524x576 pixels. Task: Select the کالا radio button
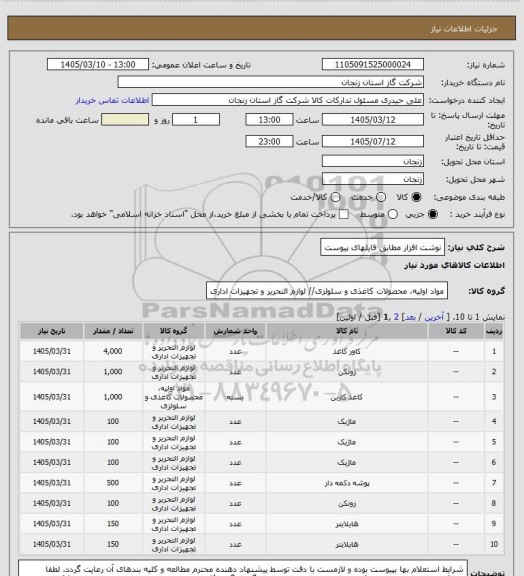tap(416, 197)
